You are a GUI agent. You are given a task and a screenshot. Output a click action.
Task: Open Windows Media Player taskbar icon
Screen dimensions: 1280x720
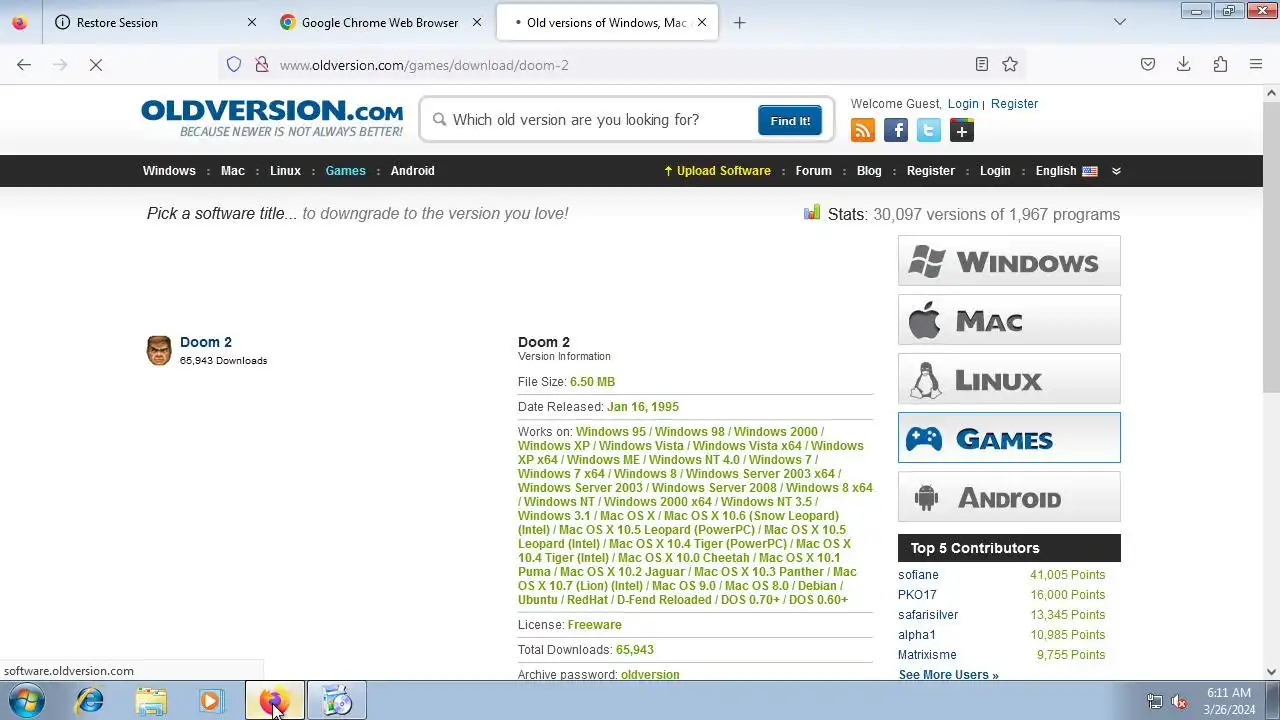(211, 701)
